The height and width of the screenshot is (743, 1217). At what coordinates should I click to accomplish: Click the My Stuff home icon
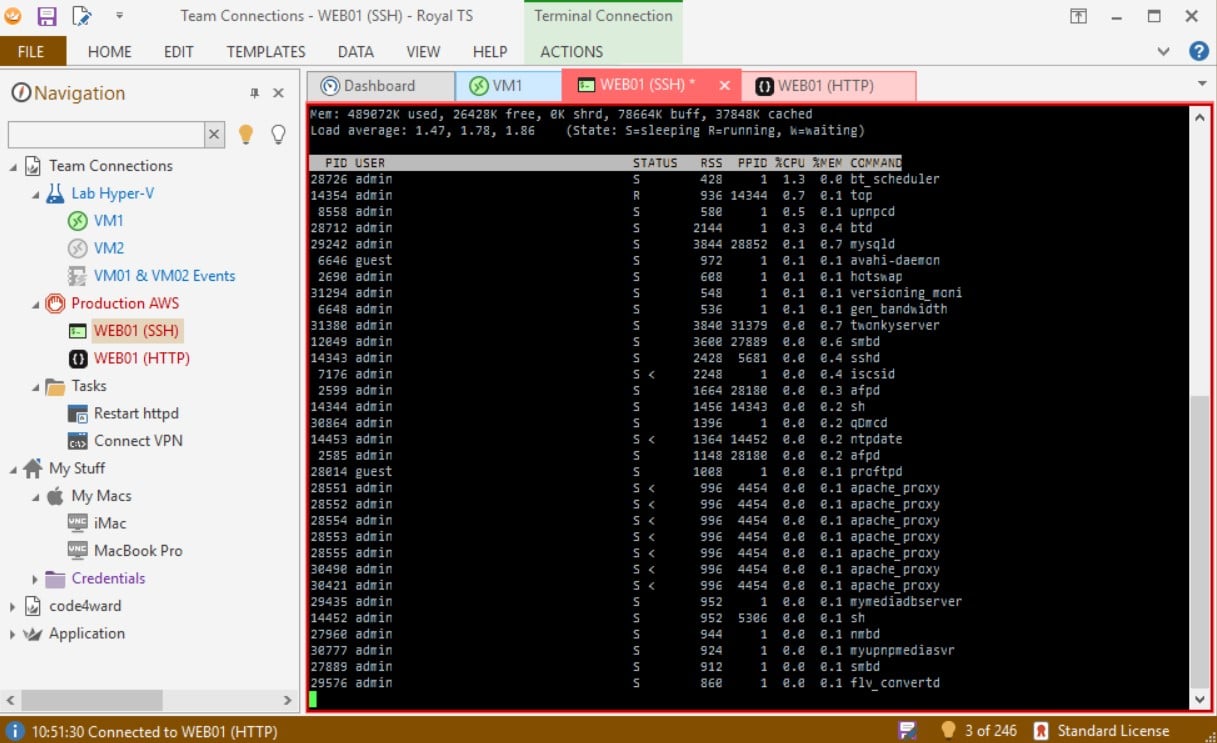[x=33, y=468]
